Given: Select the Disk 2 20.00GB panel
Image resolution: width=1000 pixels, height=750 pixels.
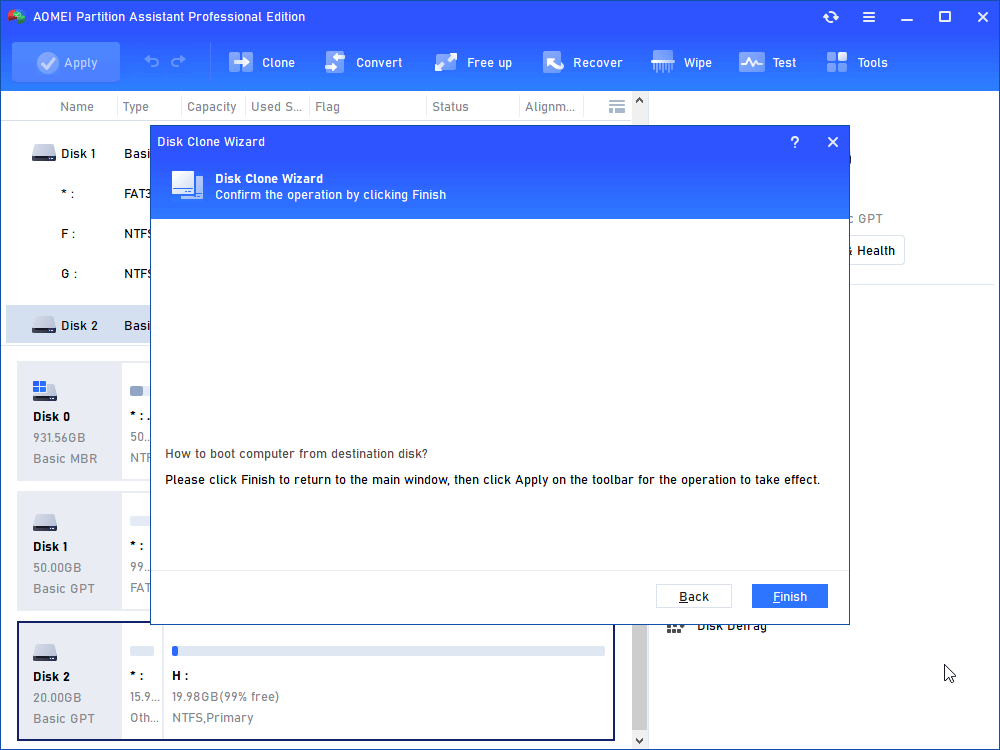Looking at the screenshot, I should pyautogui.click(x=69, y=681).
